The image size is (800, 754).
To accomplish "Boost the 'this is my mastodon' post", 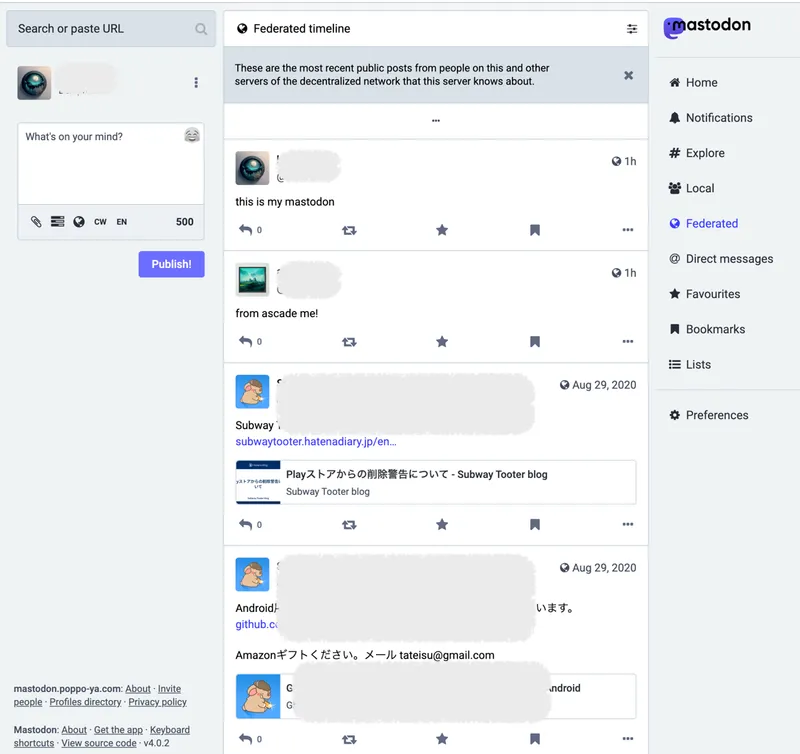I will (349, 231).
